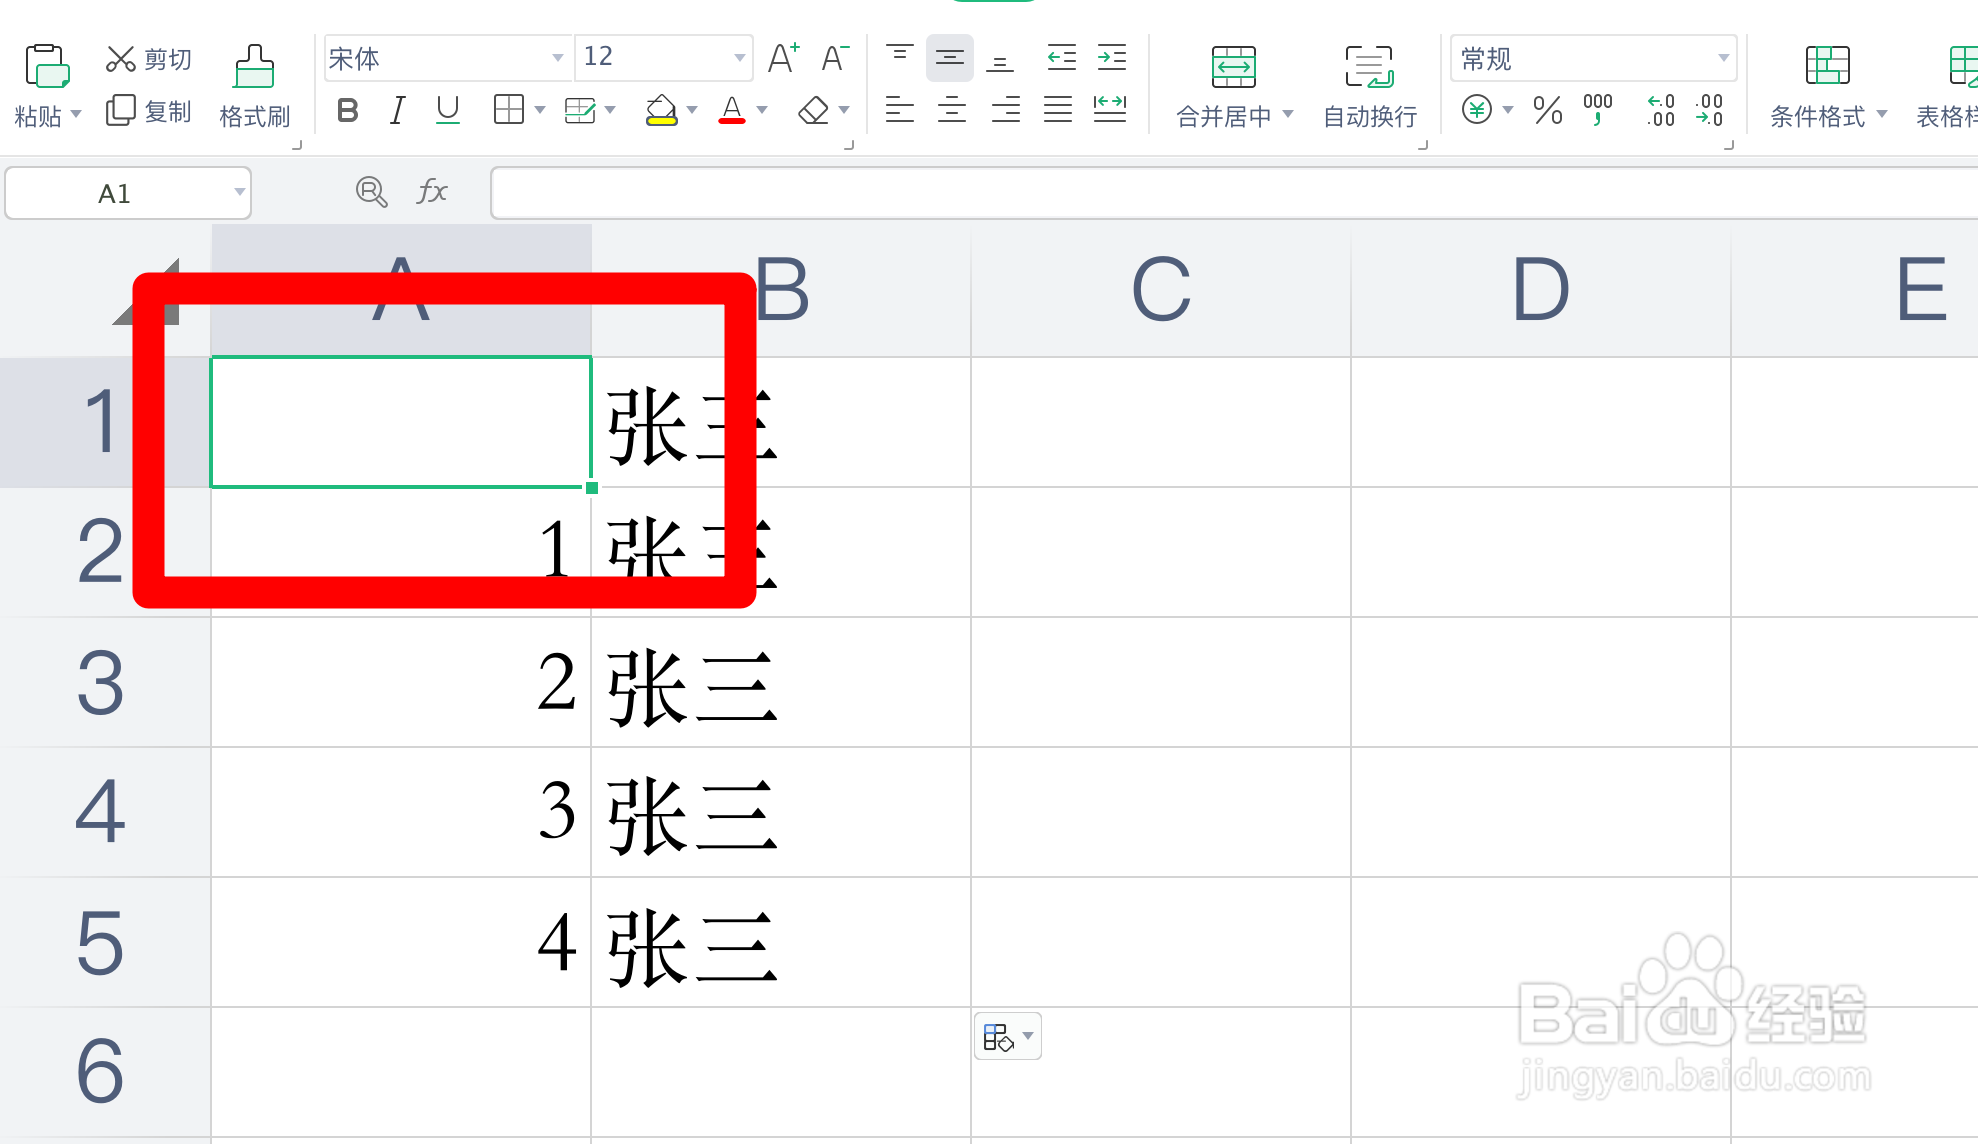Toggle italic formatting
The image size is (1978, 1144).
tap(397, 110)
